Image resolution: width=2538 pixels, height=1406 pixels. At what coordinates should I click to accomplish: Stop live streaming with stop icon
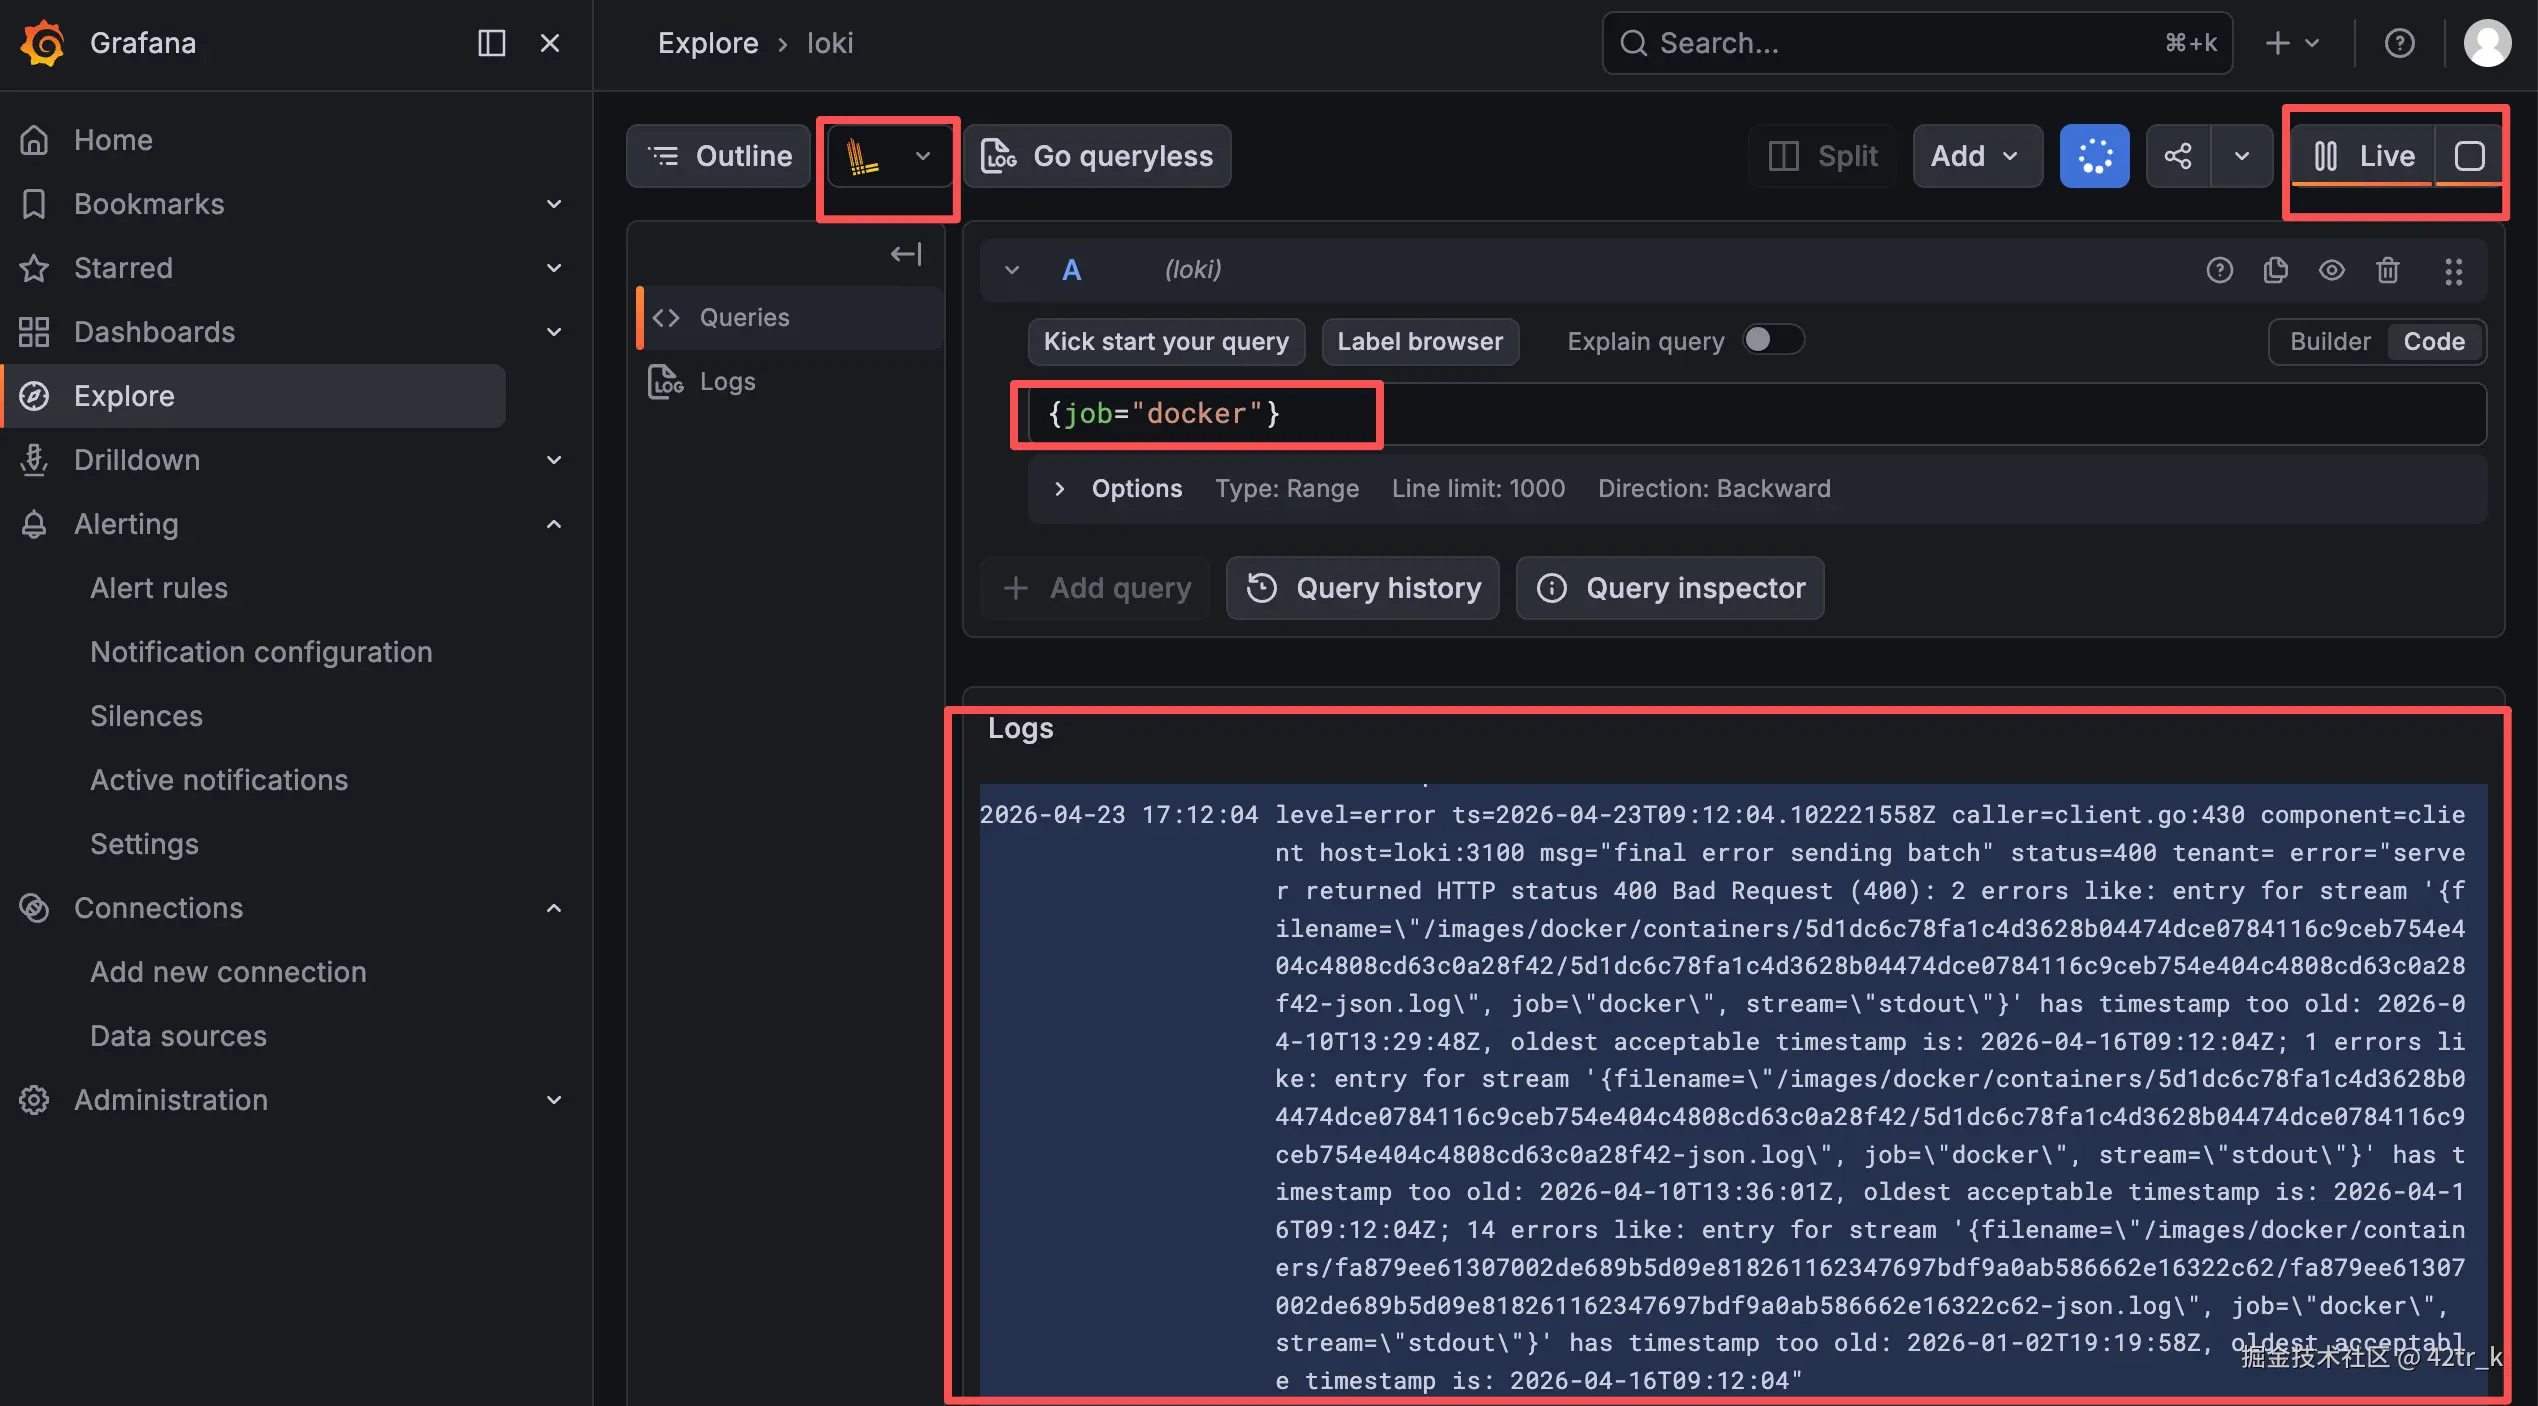click(x=2469, y=156)
